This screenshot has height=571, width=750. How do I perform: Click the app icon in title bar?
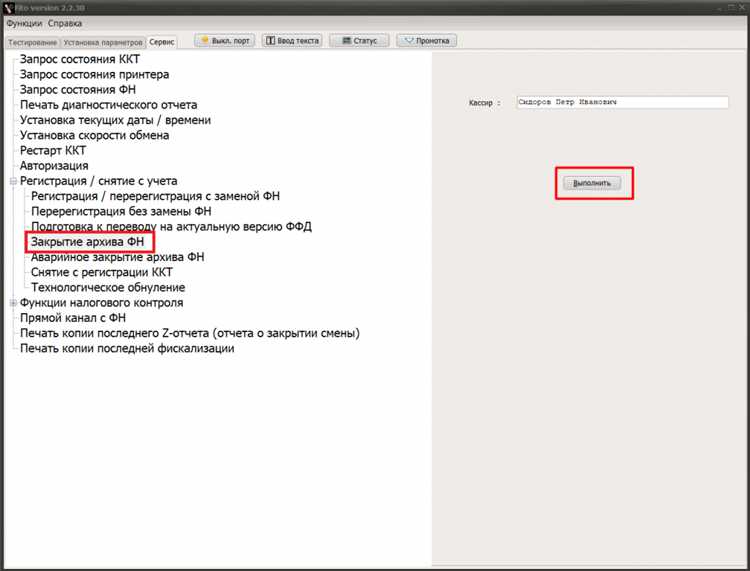[x=8, y=7]
